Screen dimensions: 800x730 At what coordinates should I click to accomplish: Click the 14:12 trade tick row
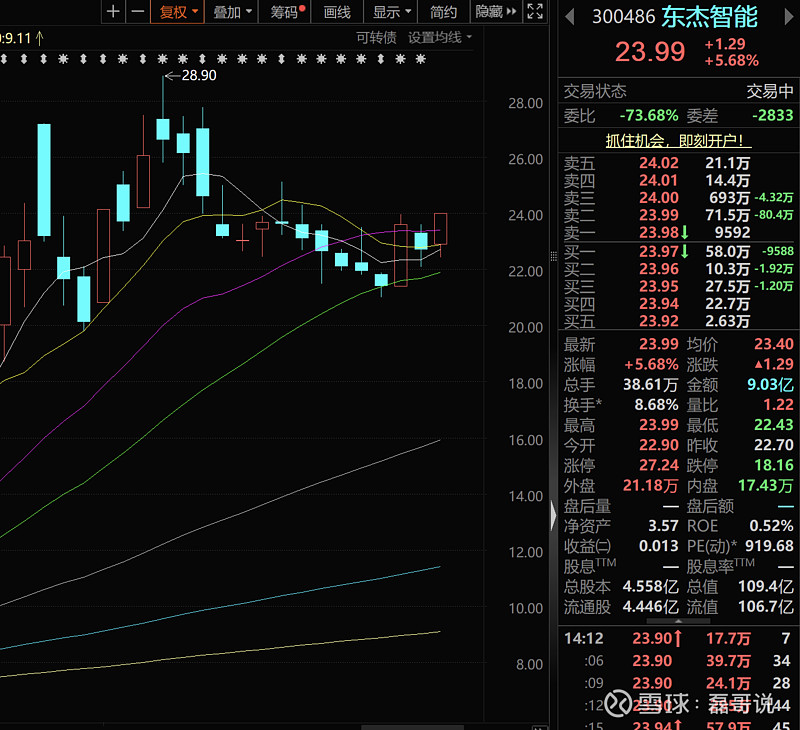(678, 638)
